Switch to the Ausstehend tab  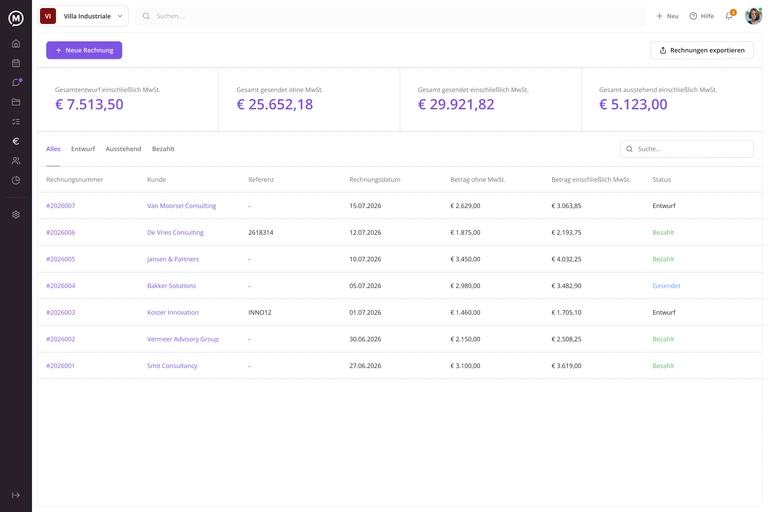pyautogui.click(x=123, y=149)
